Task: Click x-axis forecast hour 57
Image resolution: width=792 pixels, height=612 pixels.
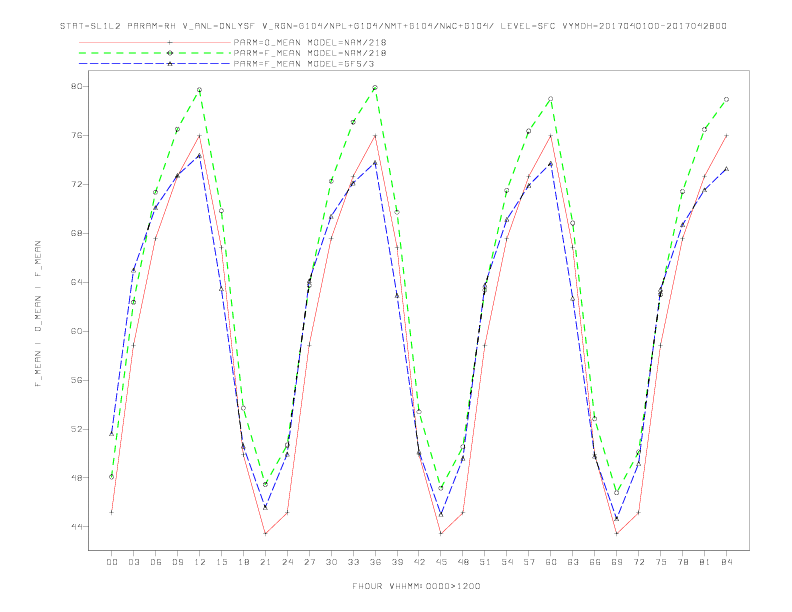Action: pos(529,562)
